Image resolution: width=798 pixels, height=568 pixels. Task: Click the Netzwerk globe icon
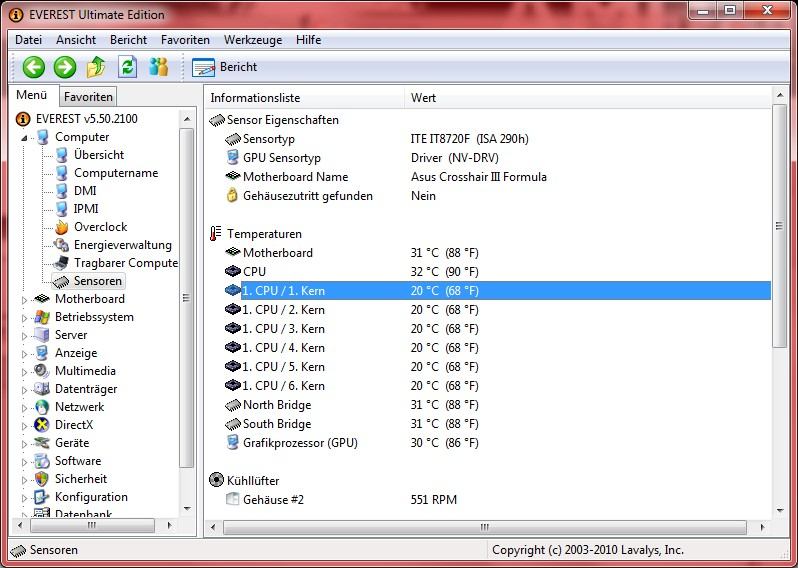click(42, 407)
